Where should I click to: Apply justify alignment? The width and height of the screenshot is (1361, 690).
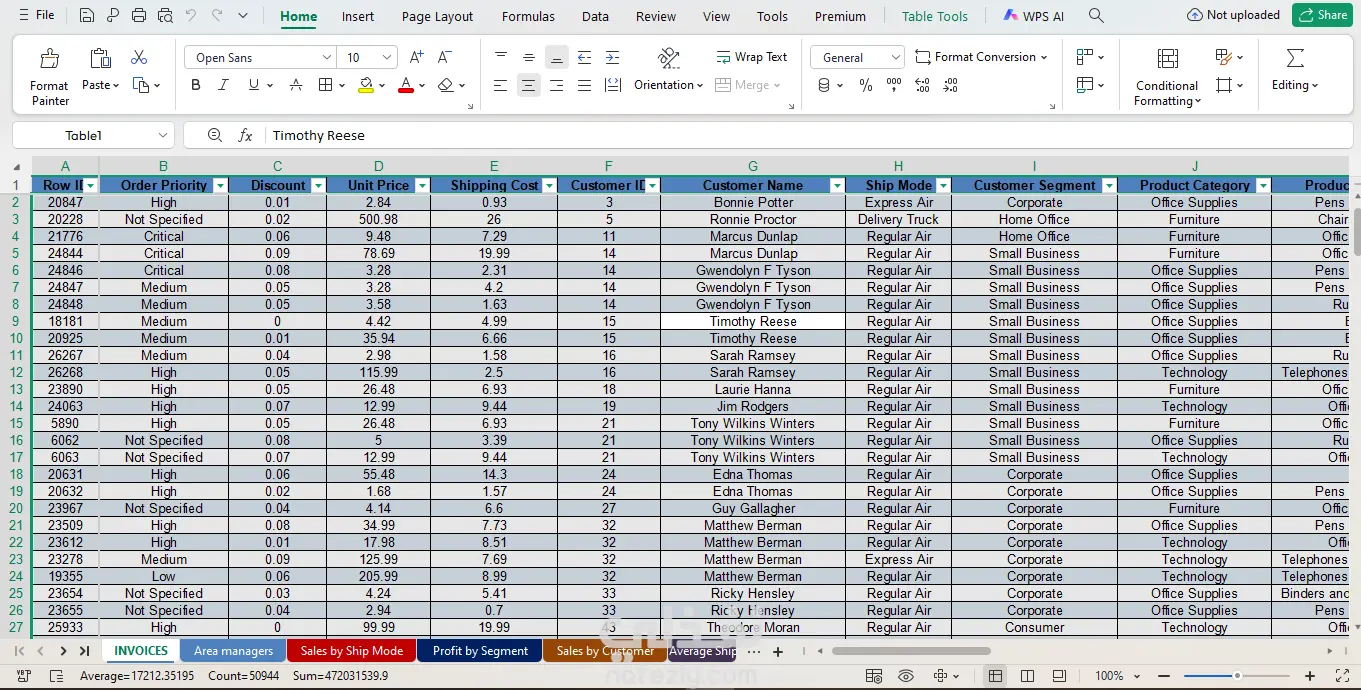pos(584,86)
